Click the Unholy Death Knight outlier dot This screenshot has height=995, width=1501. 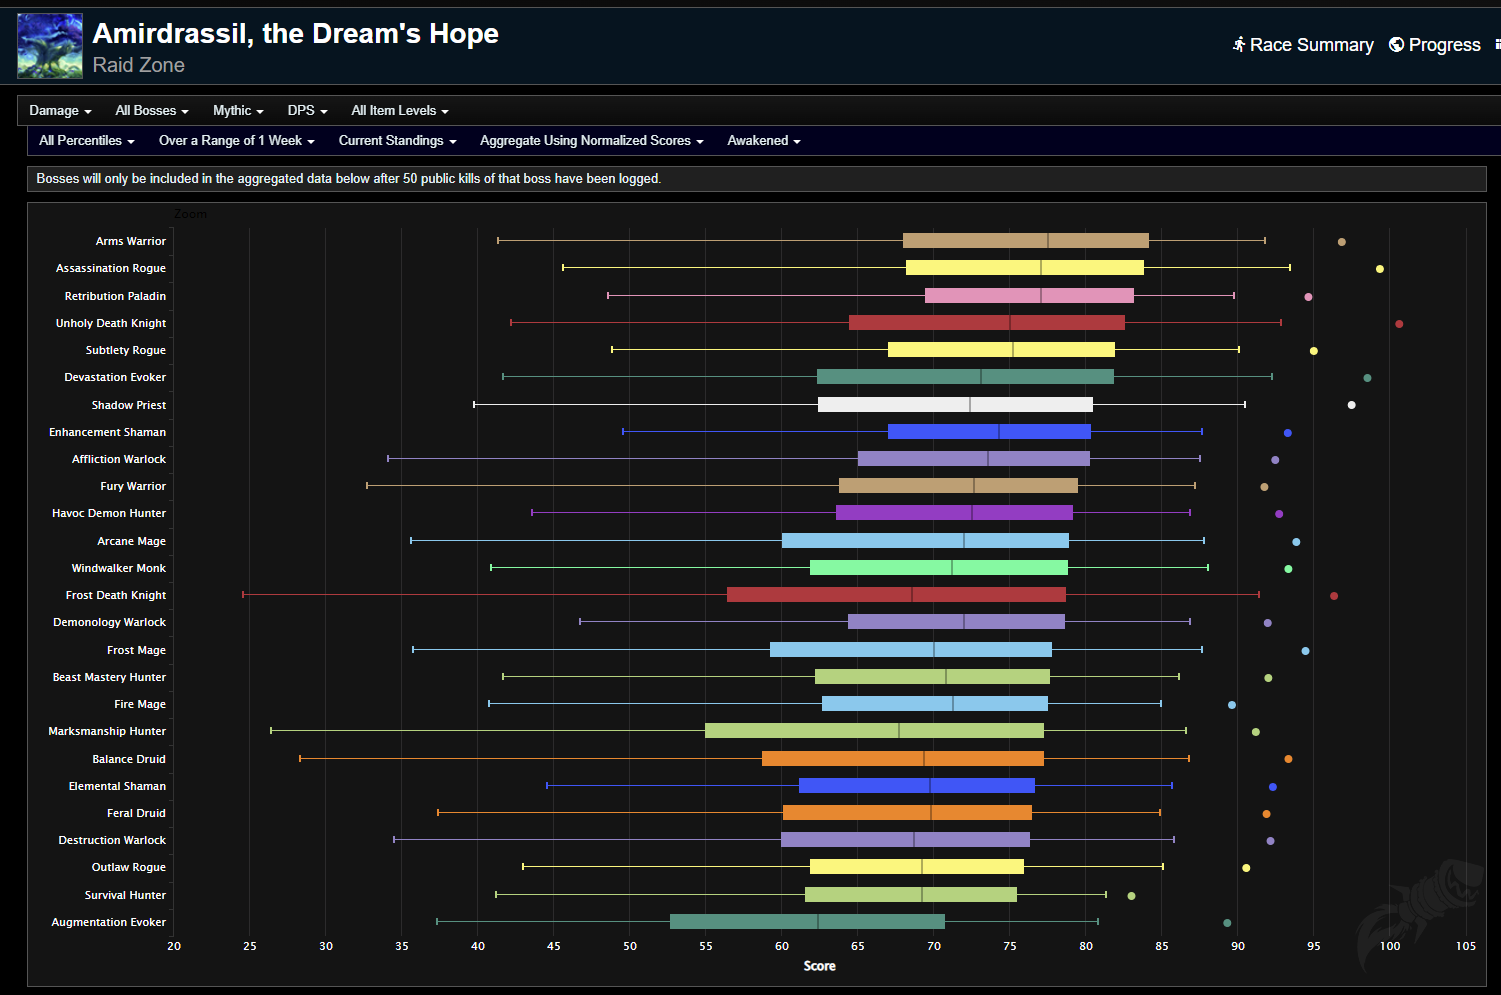click(x=1399, y=324)
